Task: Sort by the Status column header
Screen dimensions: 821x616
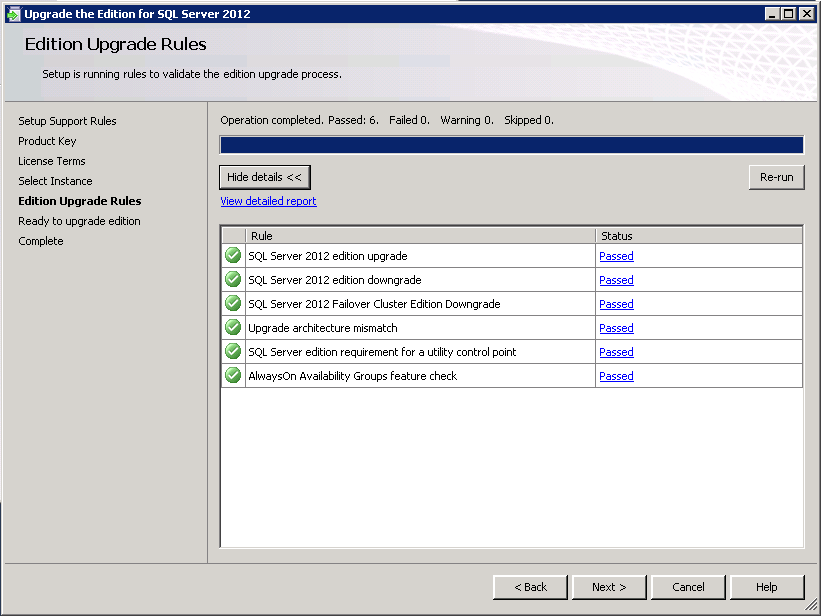Action: click(699, 236)
